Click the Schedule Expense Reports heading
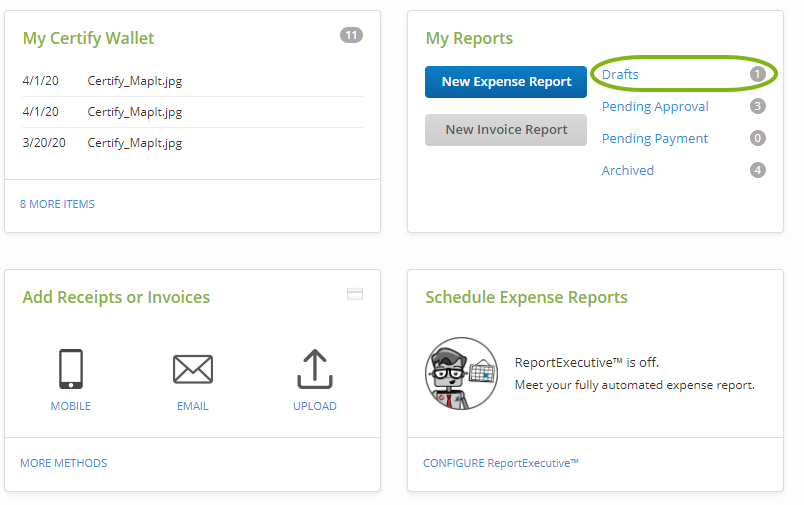This screenshot has width=804, height=505. [x=527, y=297]
